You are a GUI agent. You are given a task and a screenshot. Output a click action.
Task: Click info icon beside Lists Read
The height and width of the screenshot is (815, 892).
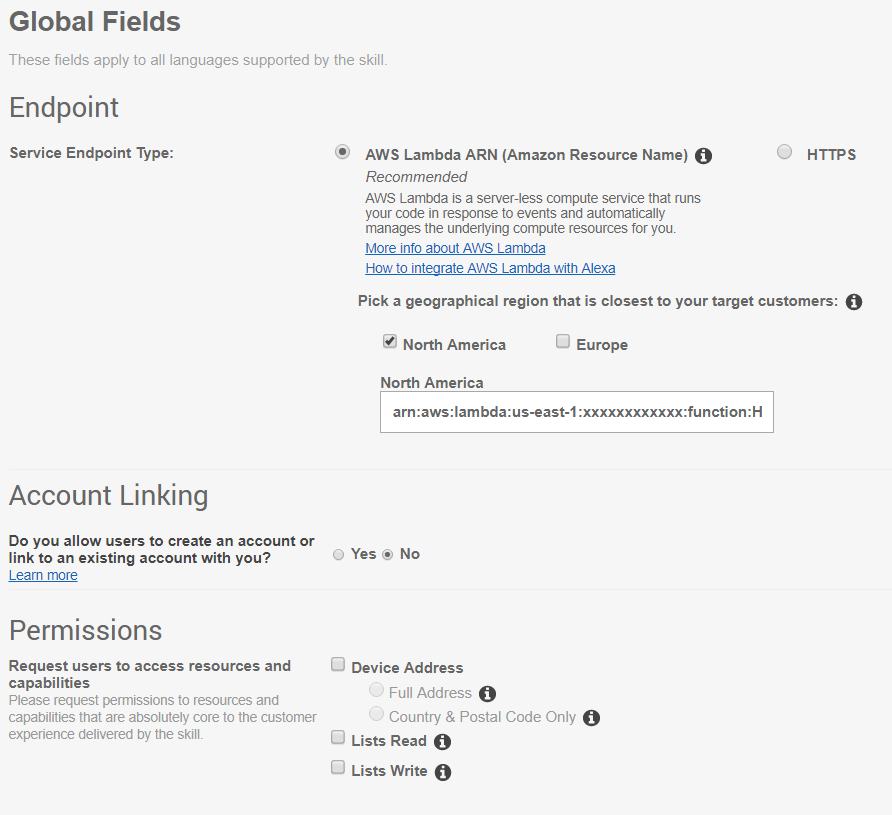pos(443,741)
